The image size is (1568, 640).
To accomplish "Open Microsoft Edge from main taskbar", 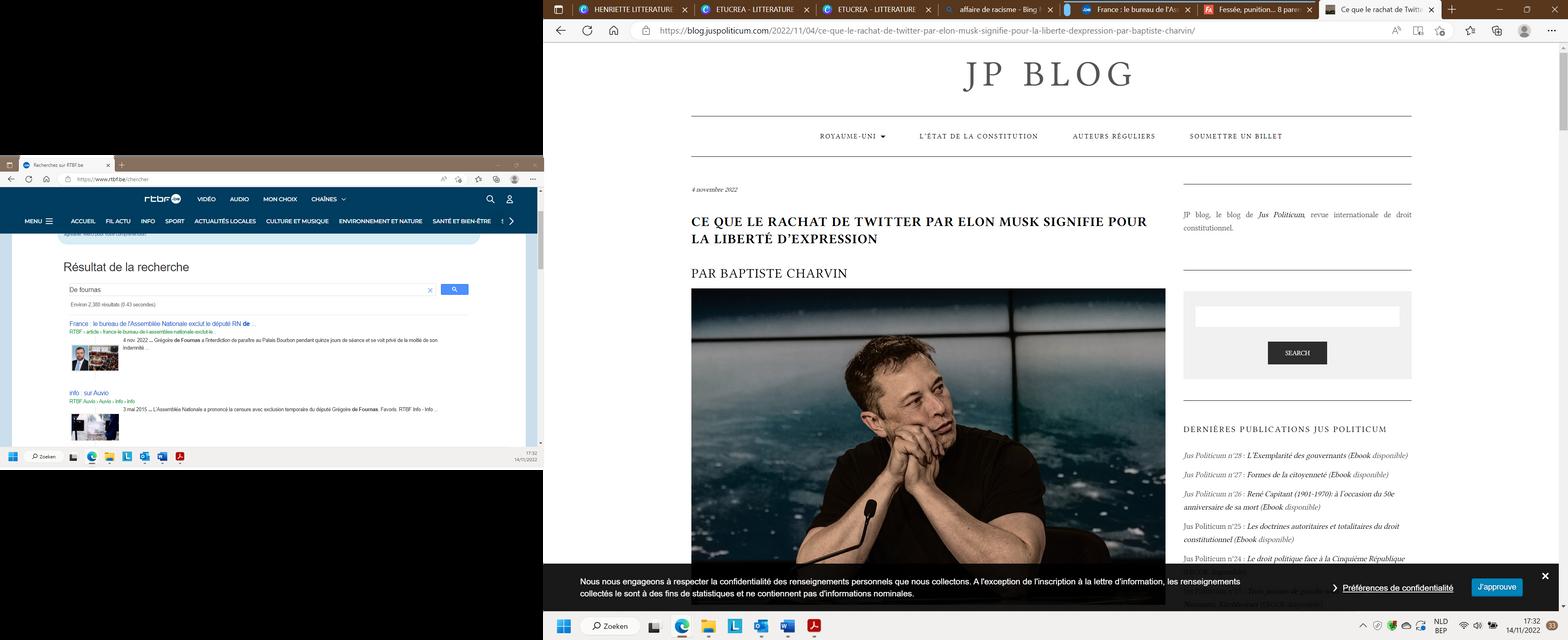I will (682, 626).
